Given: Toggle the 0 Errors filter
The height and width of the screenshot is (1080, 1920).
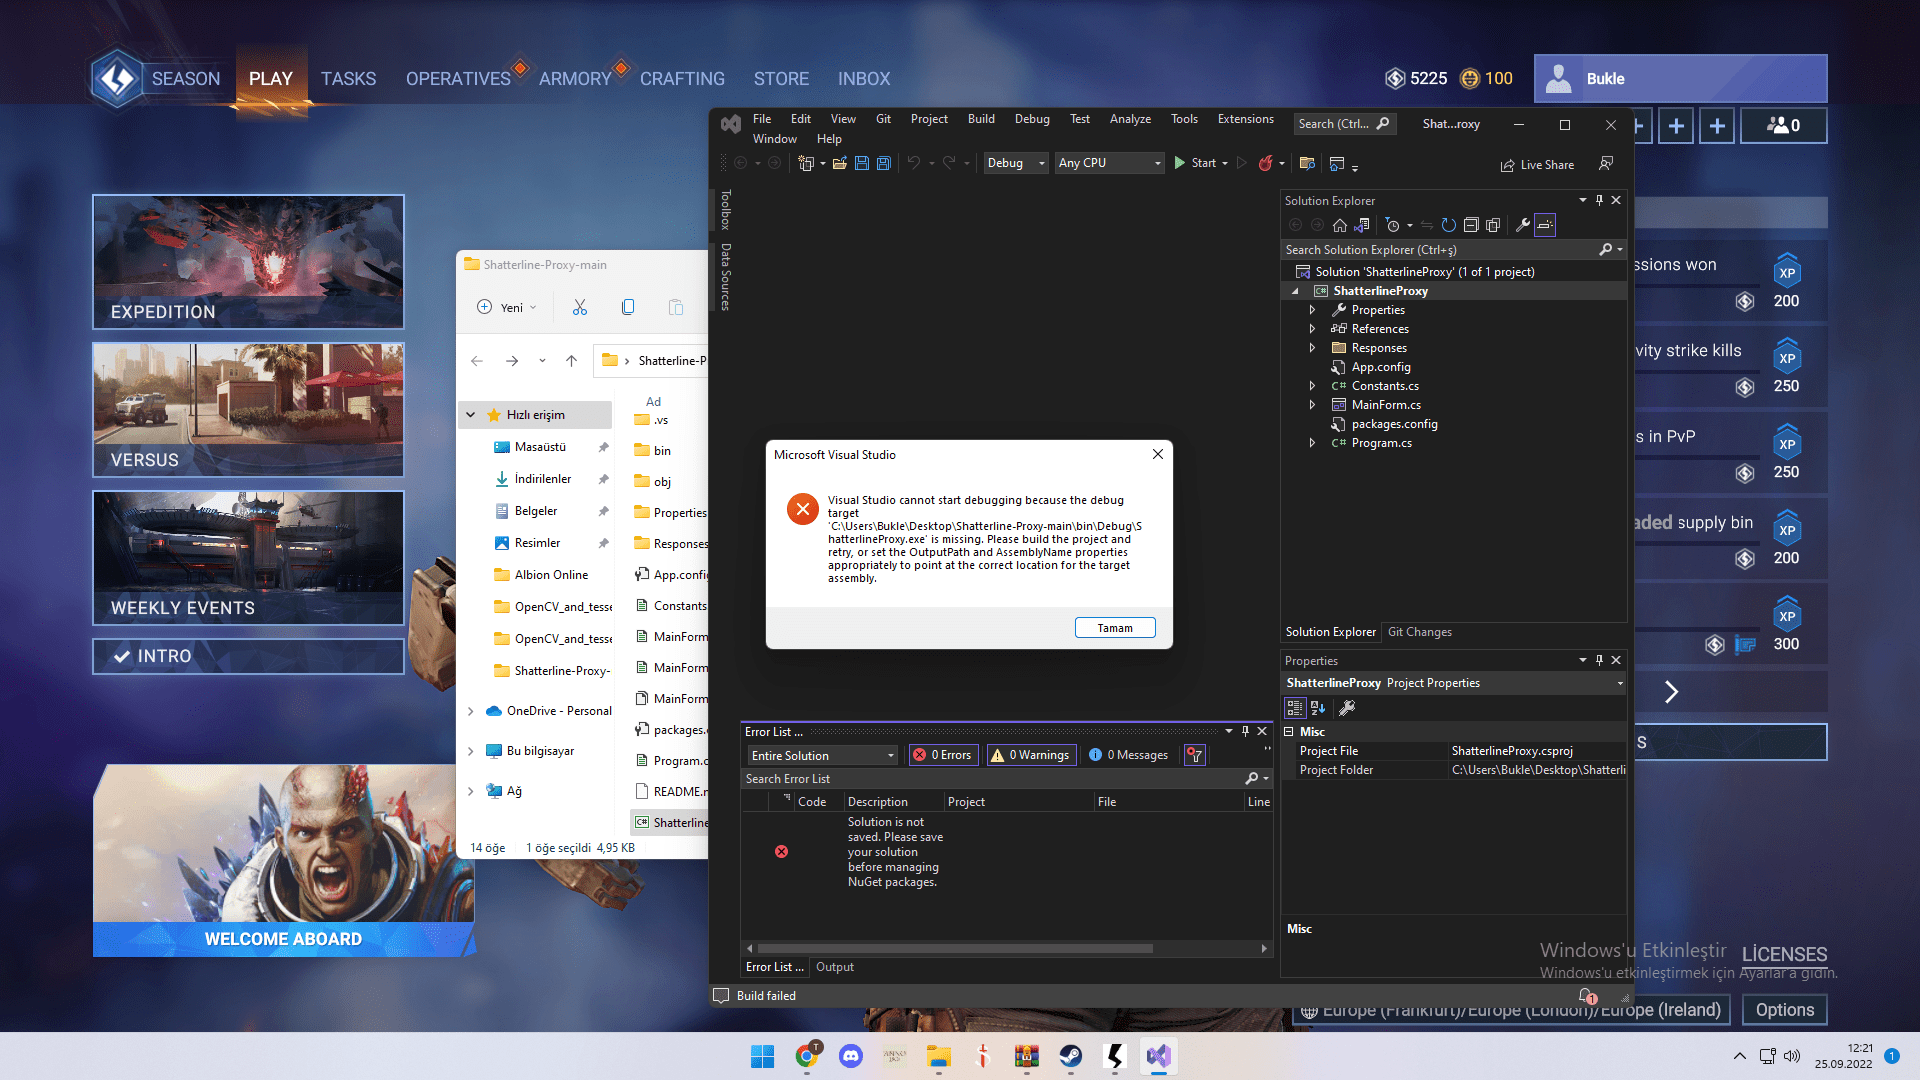Looking at the screenshot, I should (x=942, y=755).
